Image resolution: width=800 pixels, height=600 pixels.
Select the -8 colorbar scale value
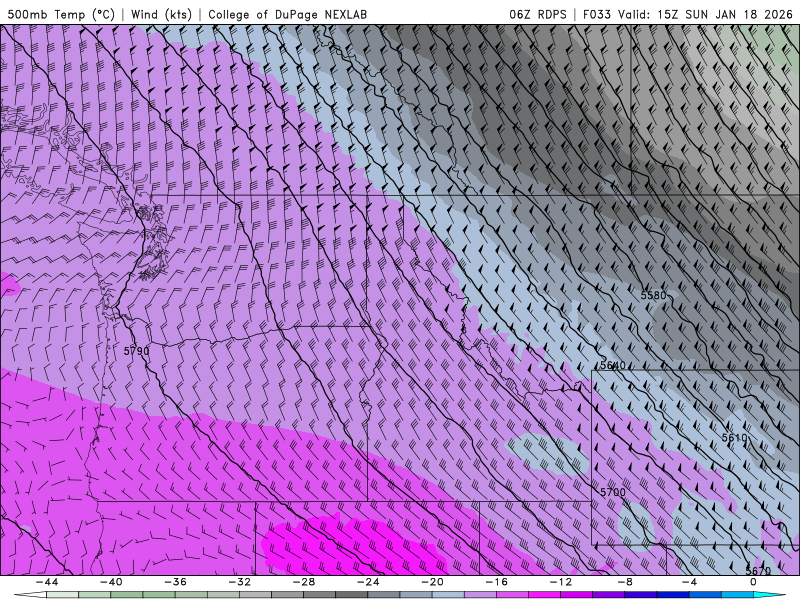coord(625,582)
